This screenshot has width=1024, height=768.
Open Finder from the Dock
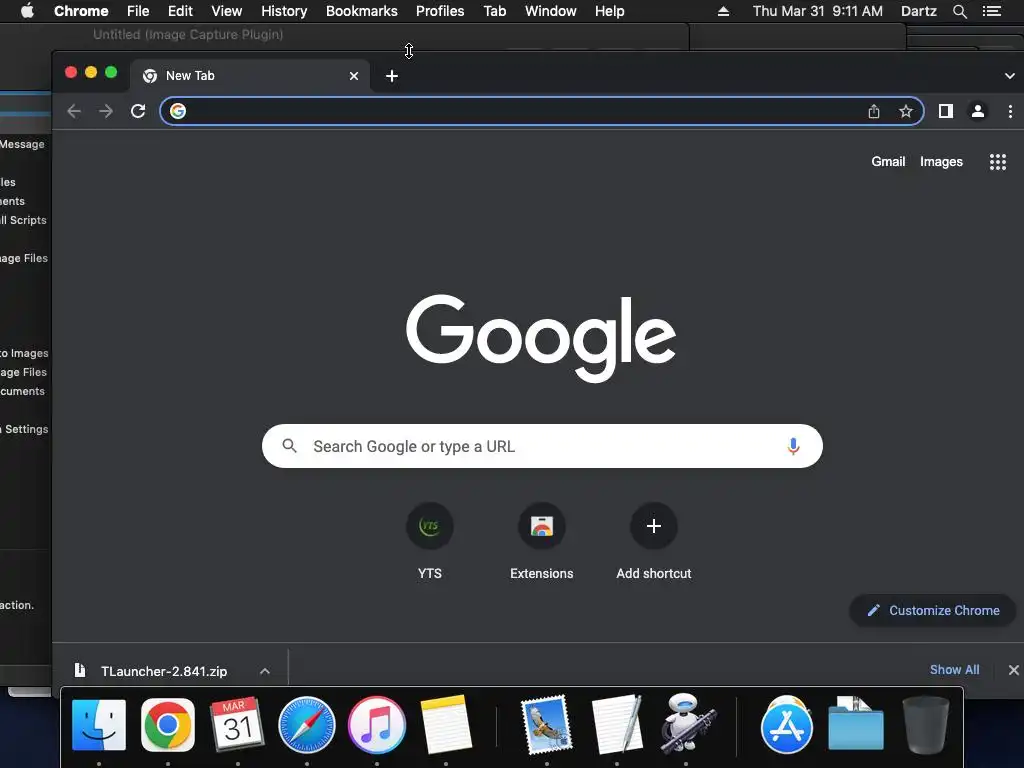(99, 725)
